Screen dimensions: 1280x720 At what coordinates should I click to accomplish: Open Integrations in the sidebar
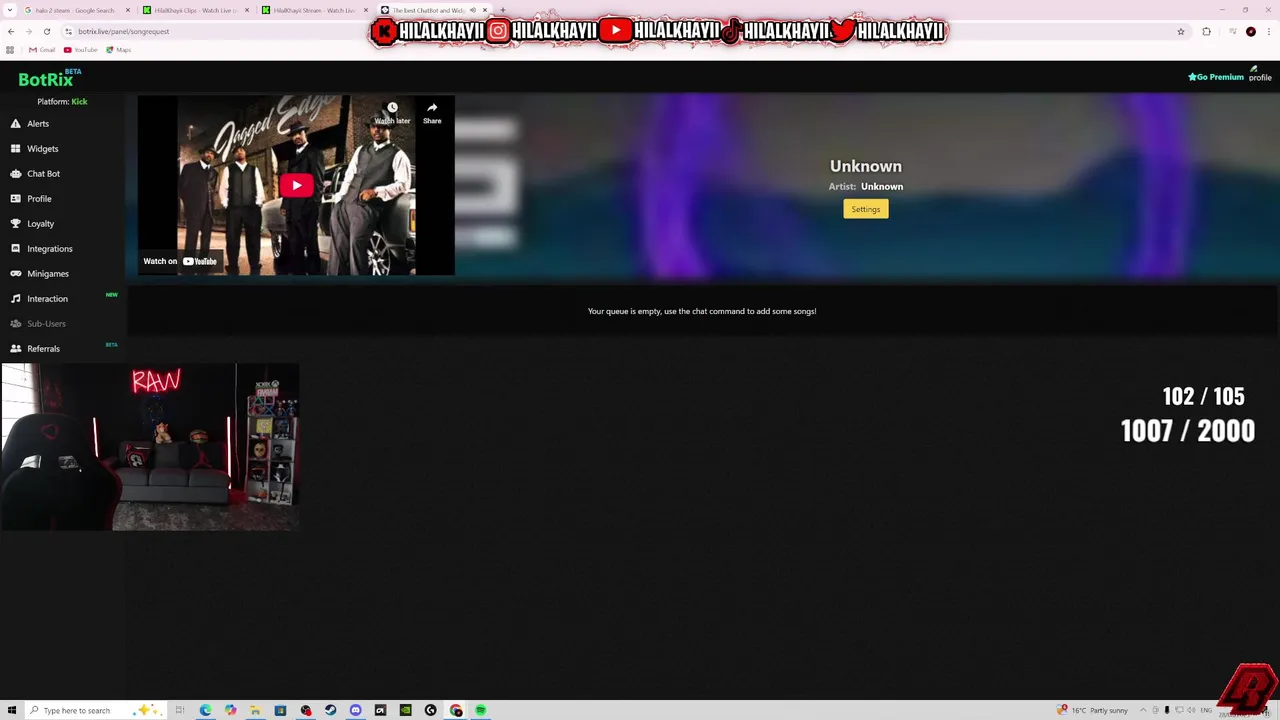49,249
